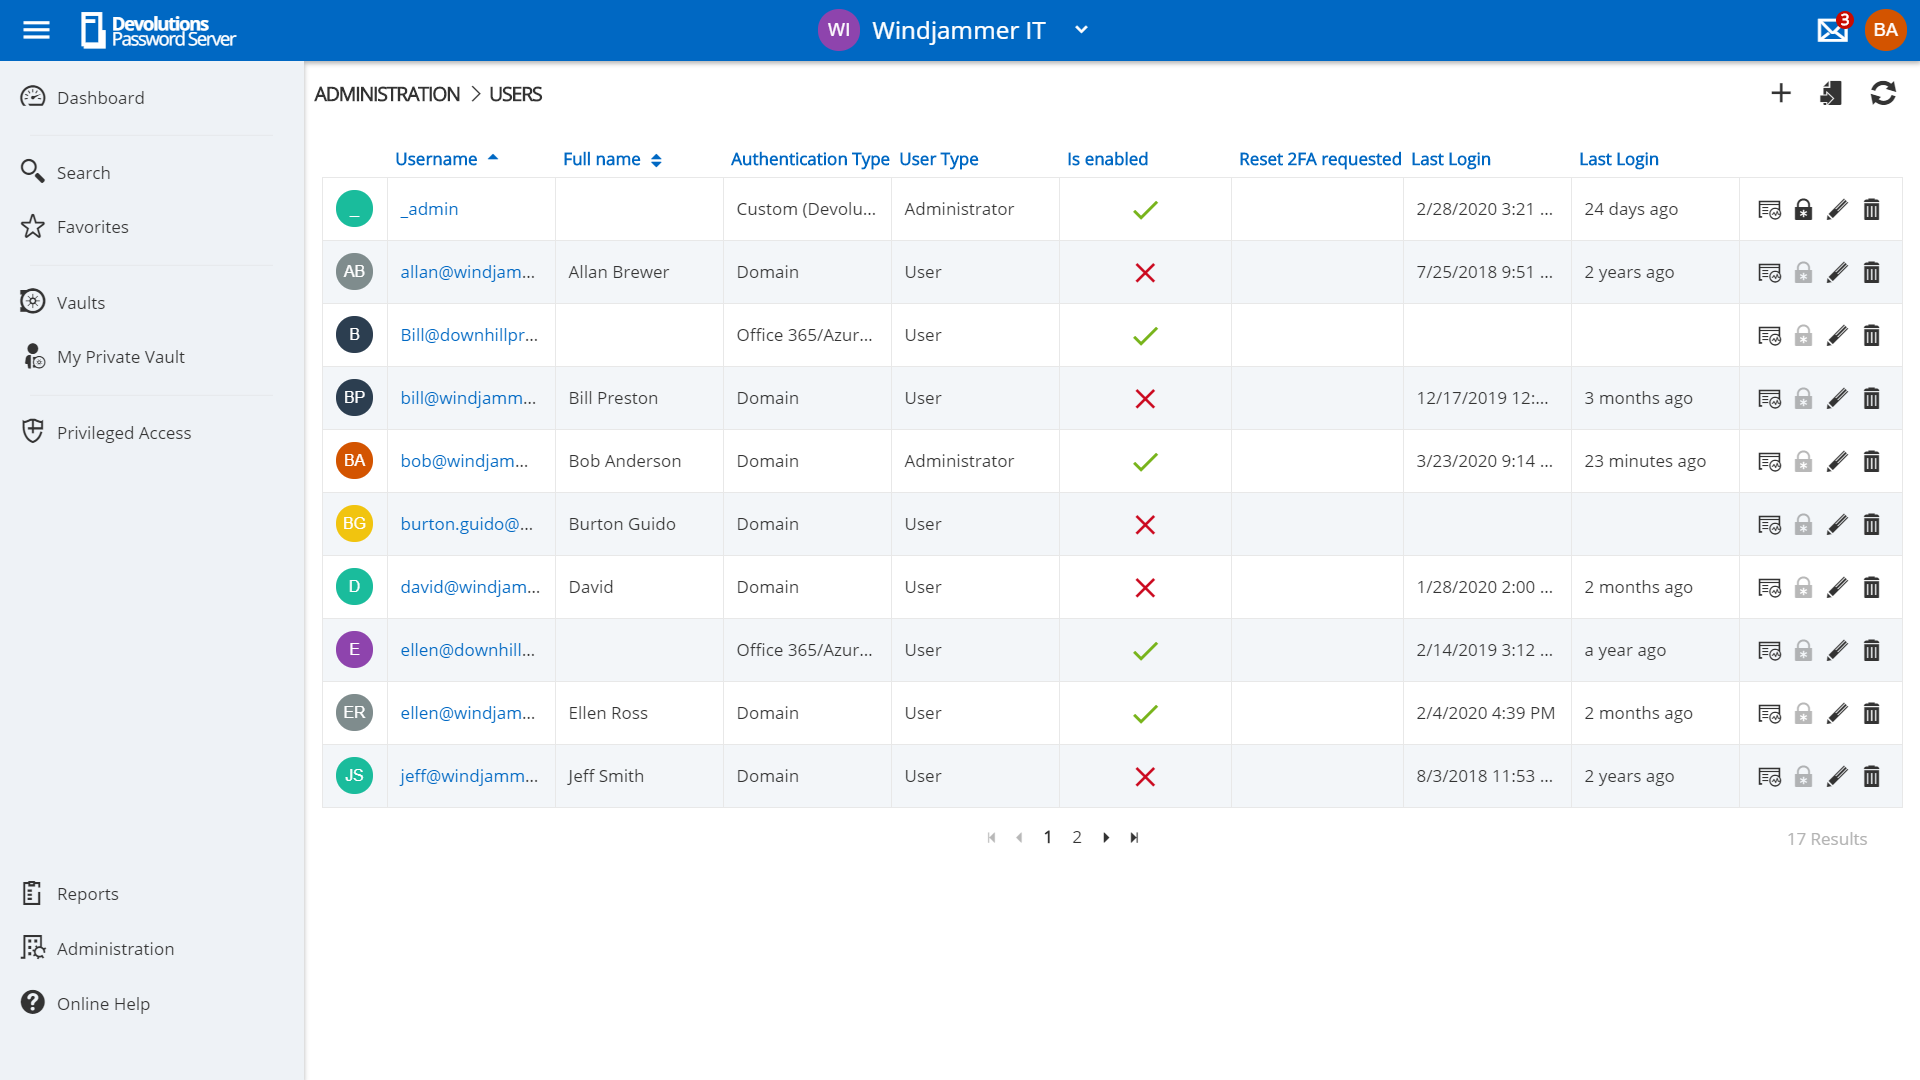Go to page 2 of results
Screen dimensions: 1920x1080
point(1077,837)
